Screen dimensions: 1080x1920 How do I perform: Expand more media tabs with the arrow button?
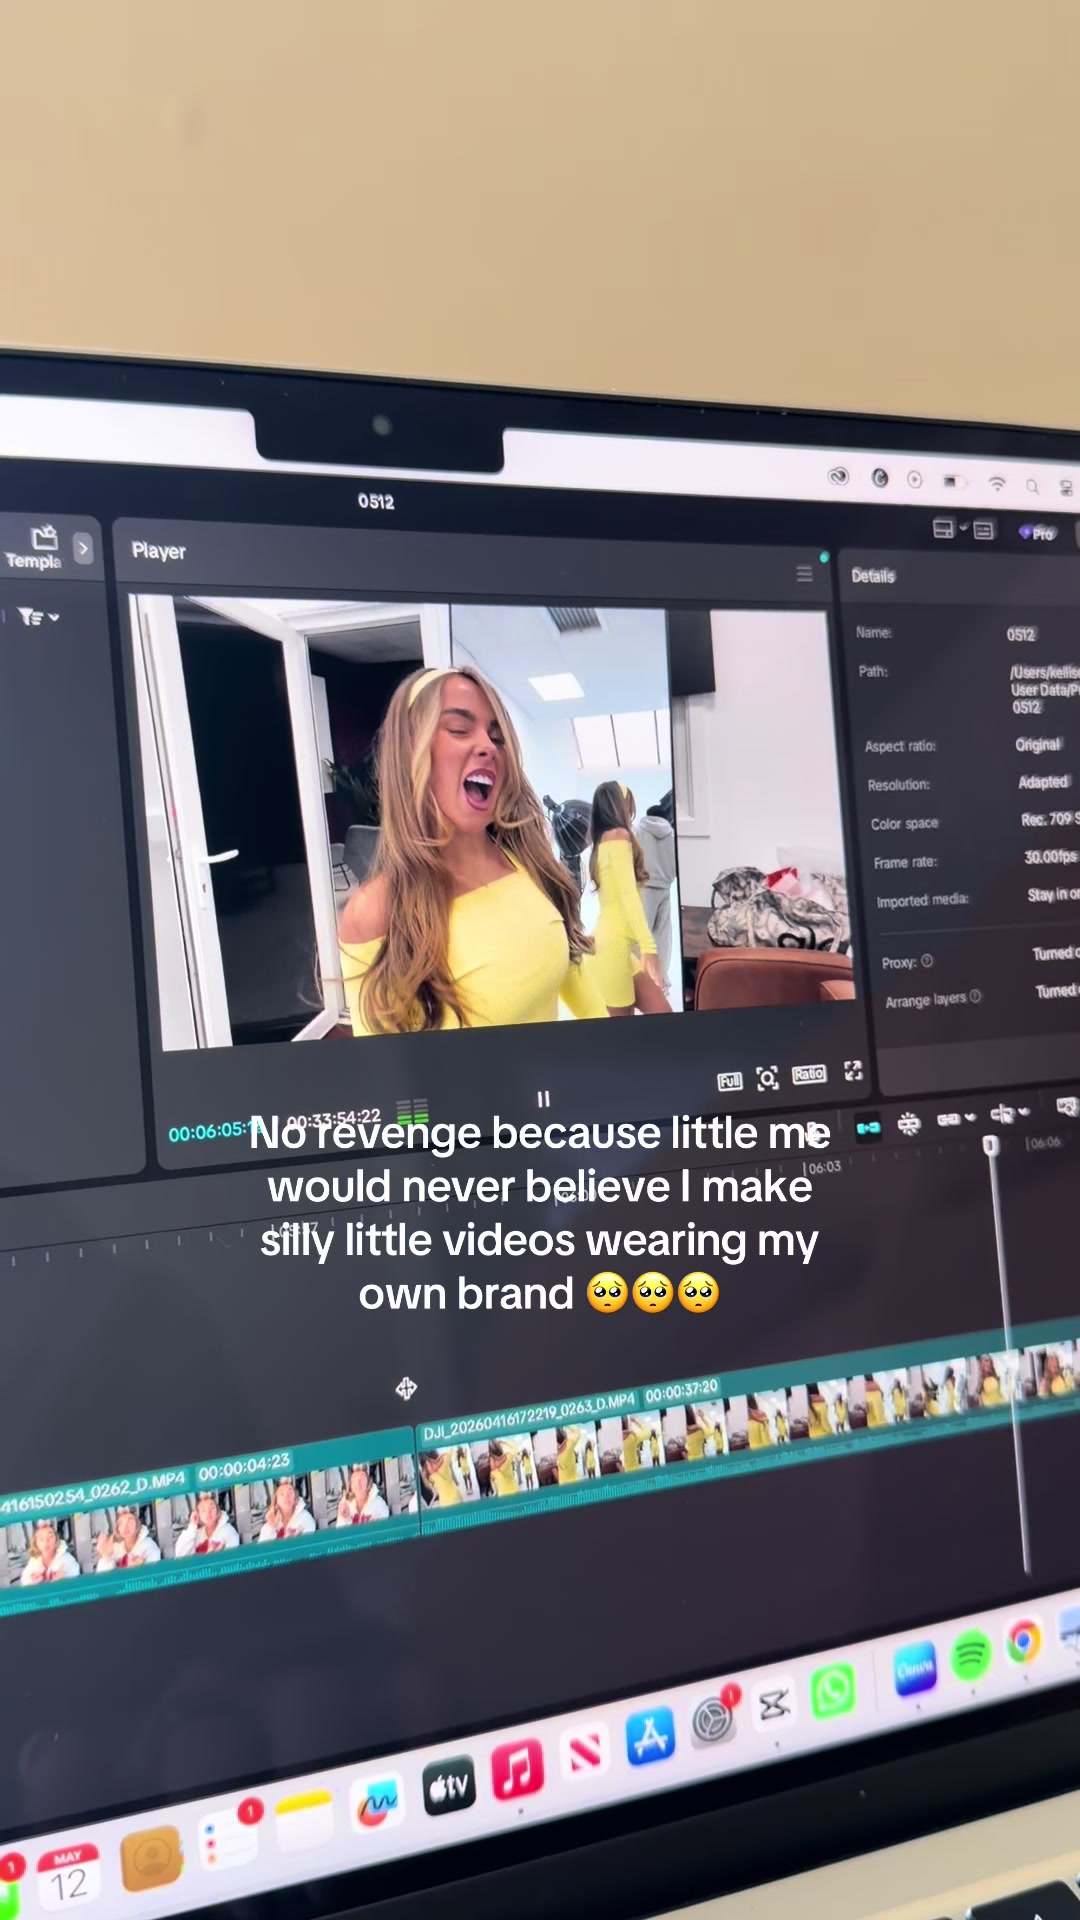[83, 548]
